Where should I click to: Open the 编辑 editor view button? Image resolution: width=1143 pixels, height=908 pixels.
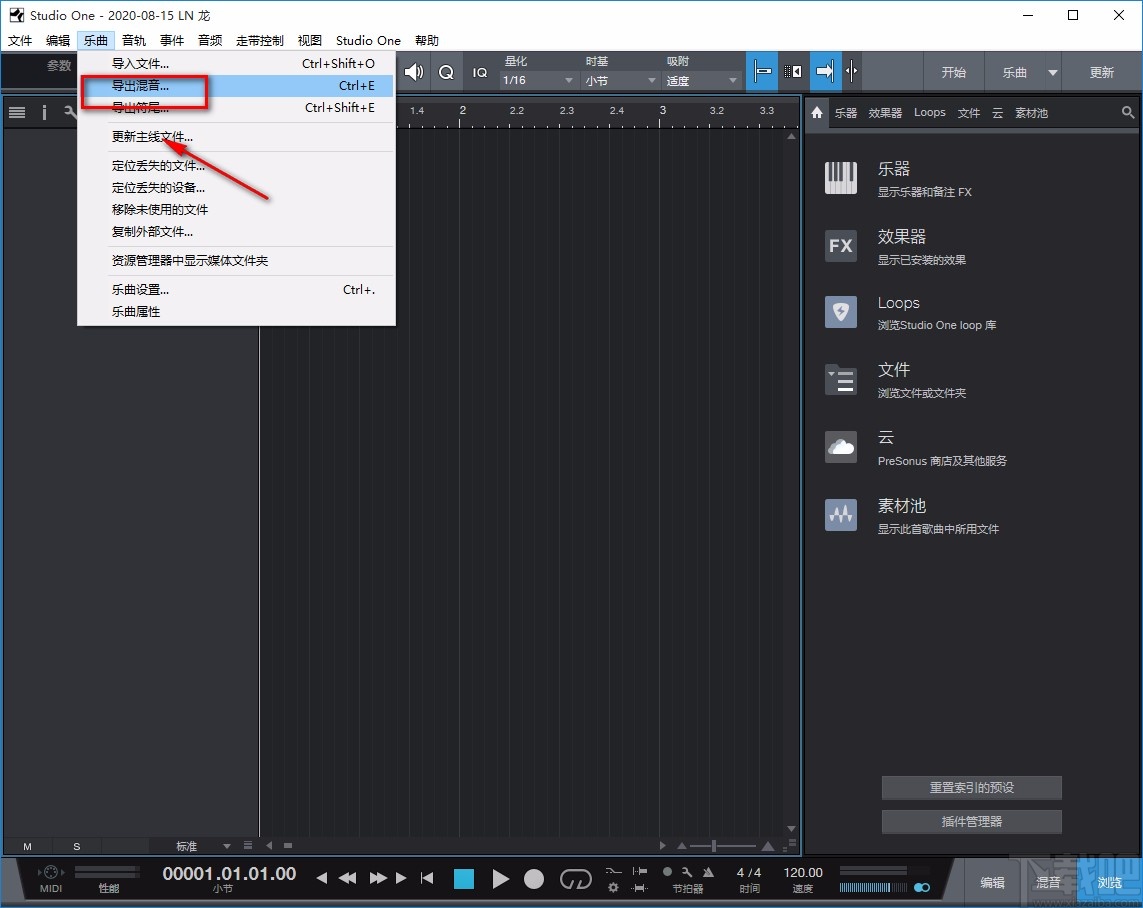[x=992, y=882]
